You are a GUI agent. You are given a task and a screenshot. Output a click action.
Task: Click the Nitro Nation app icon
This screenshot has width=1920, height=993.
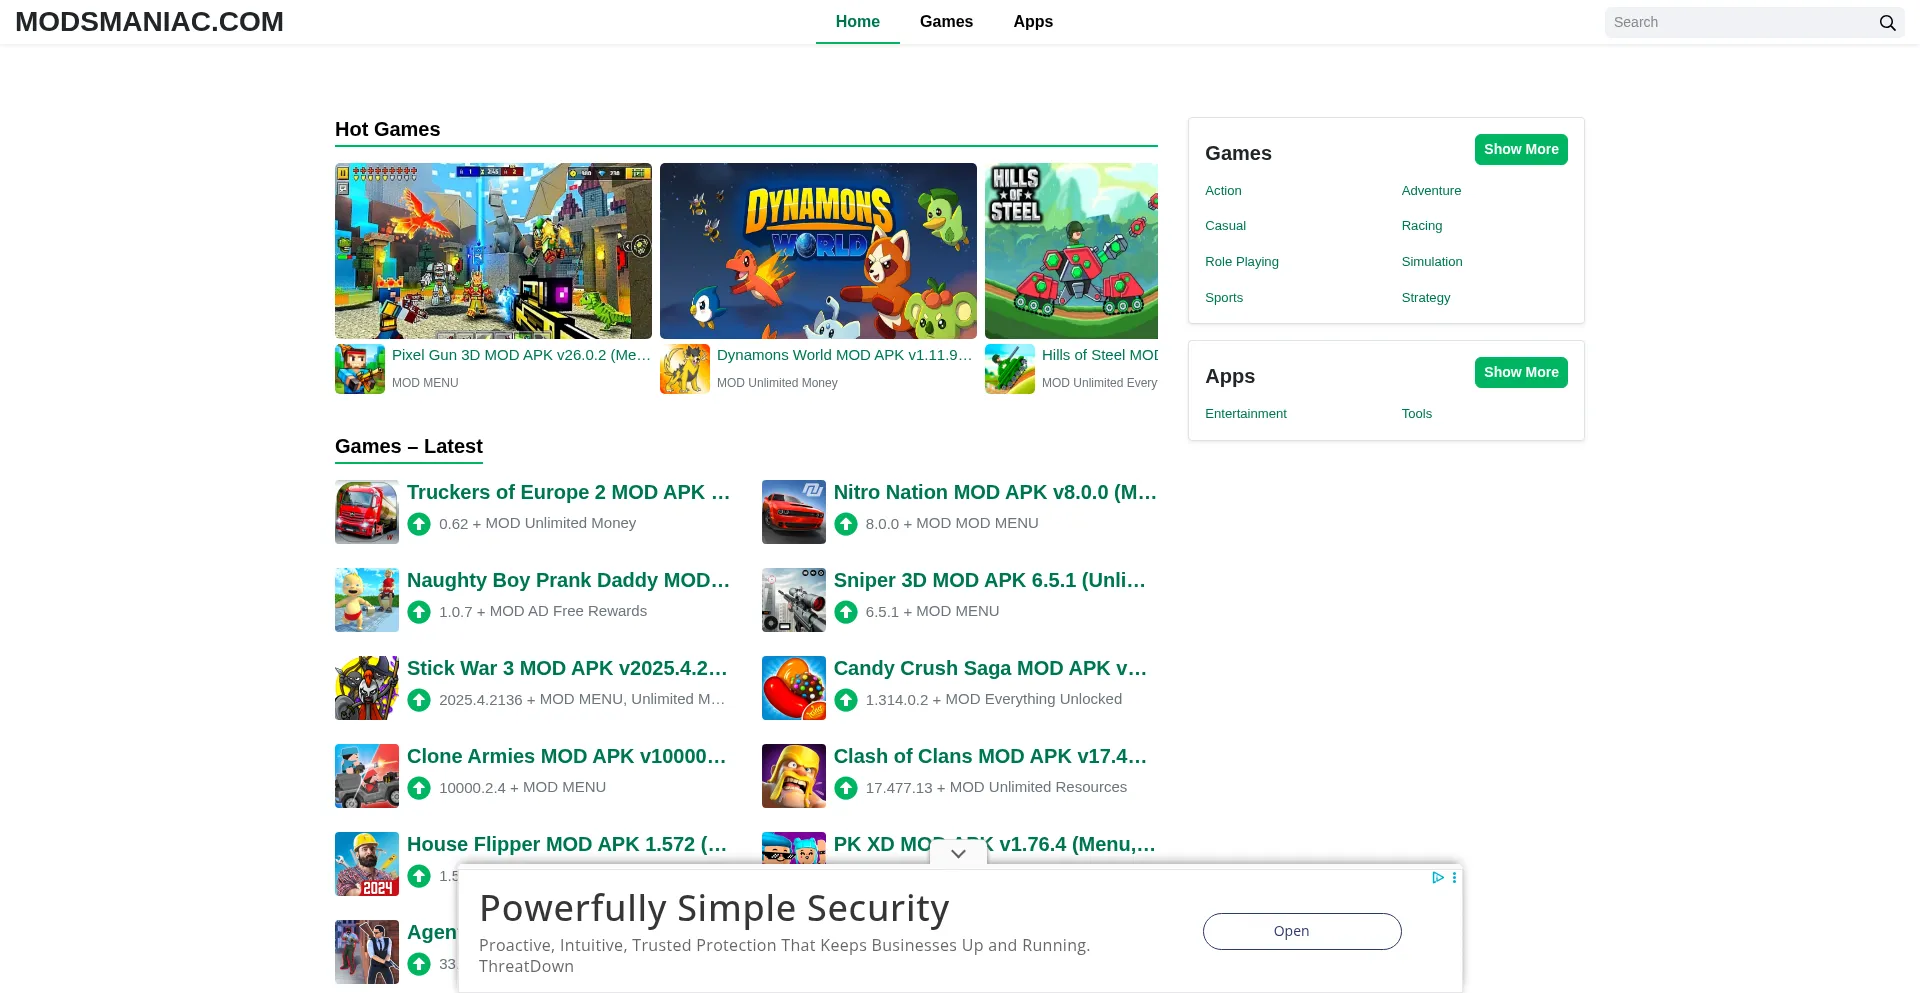tap(793, 512)
